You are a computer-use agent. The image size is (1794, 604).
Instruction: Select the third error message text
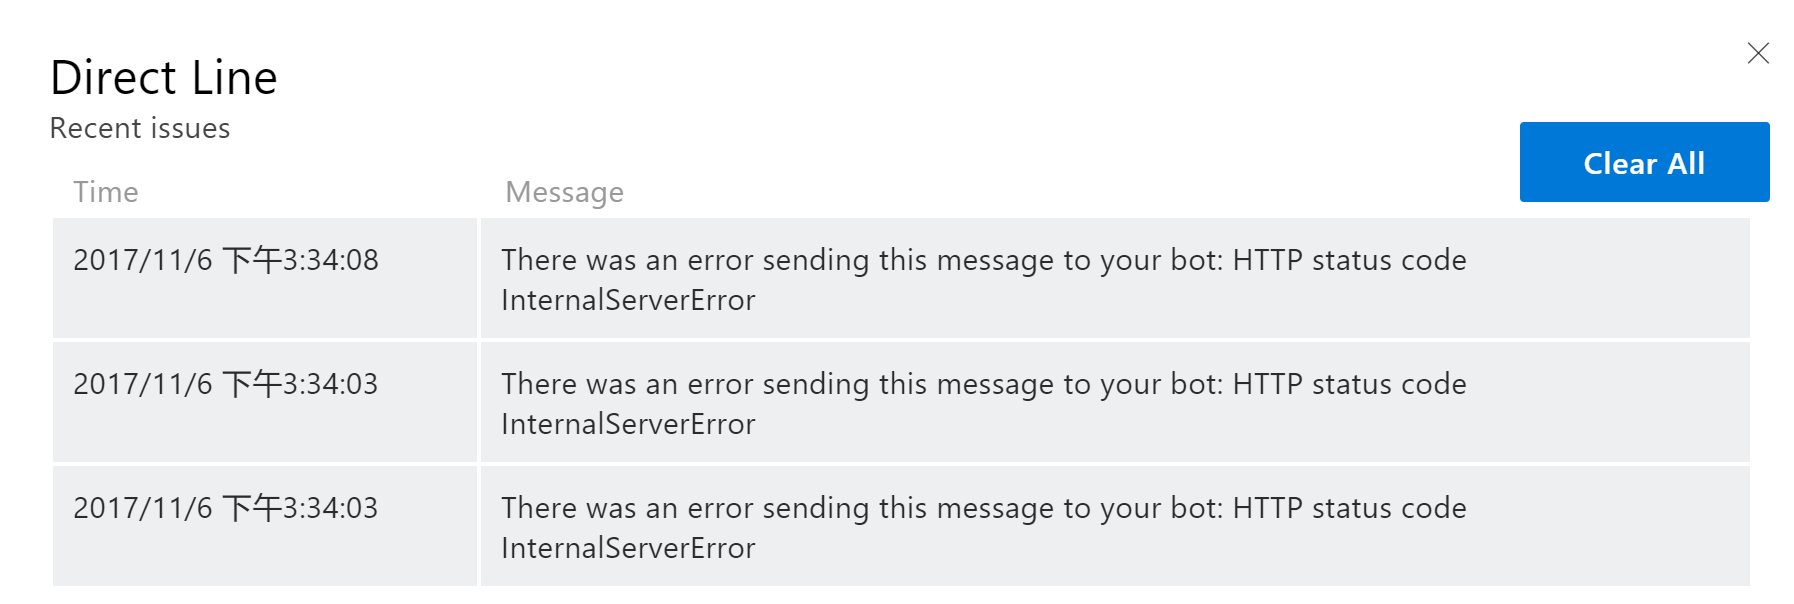pos(983,527)
